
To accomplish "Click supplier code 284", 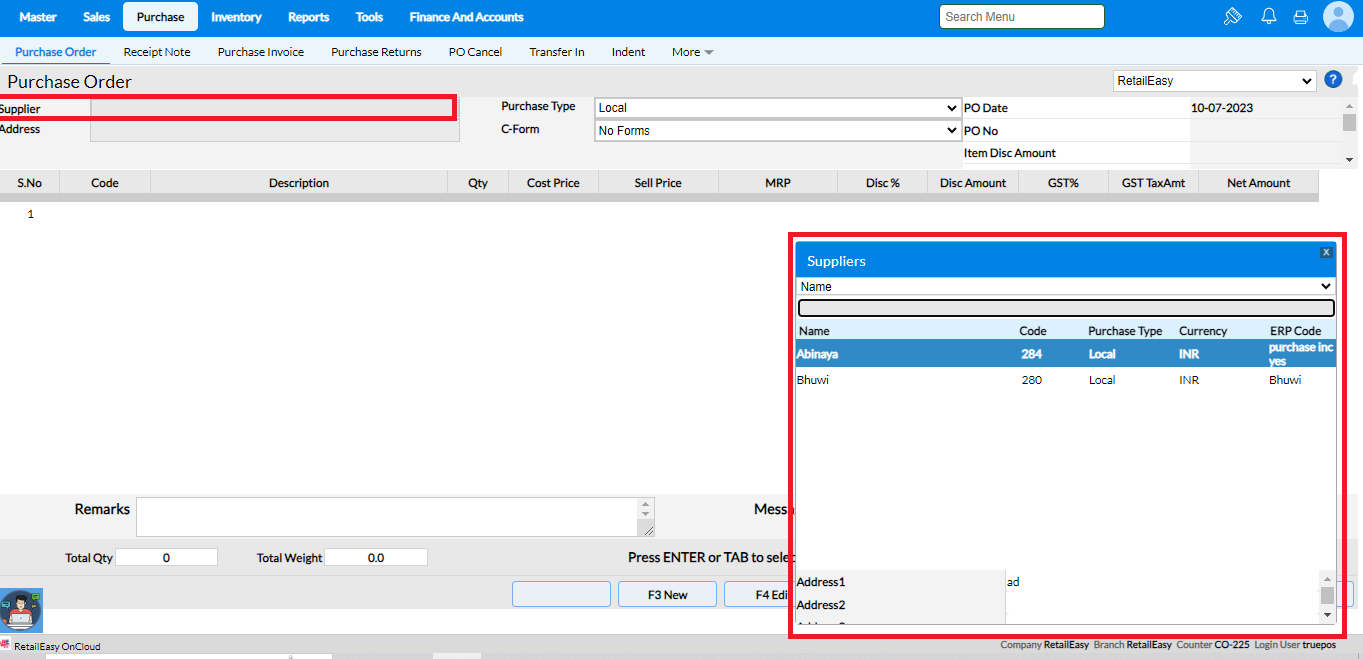I will coord(1032,354).
